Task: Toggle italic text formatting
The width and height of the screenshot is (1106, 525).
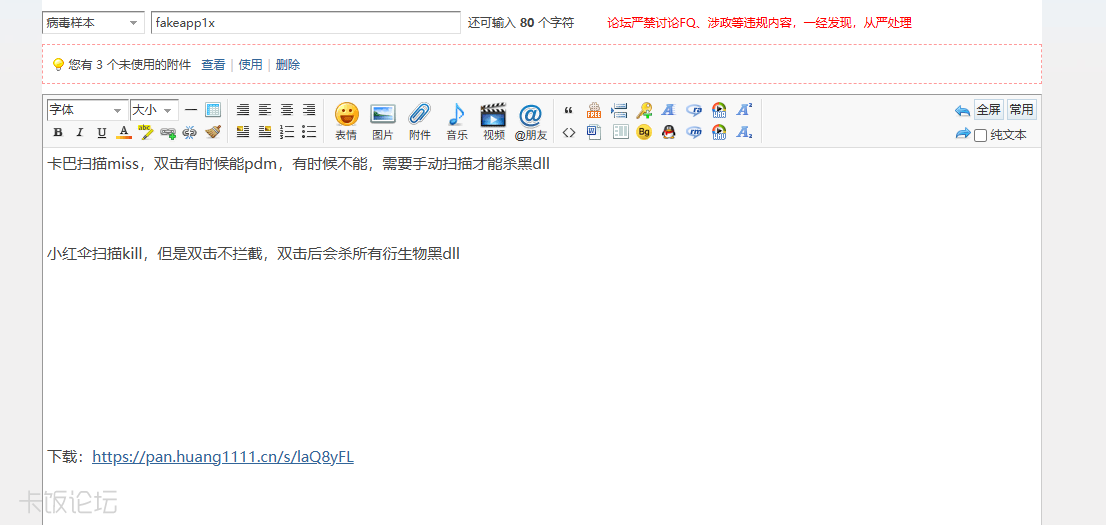Action: click(x=79, y=132)
